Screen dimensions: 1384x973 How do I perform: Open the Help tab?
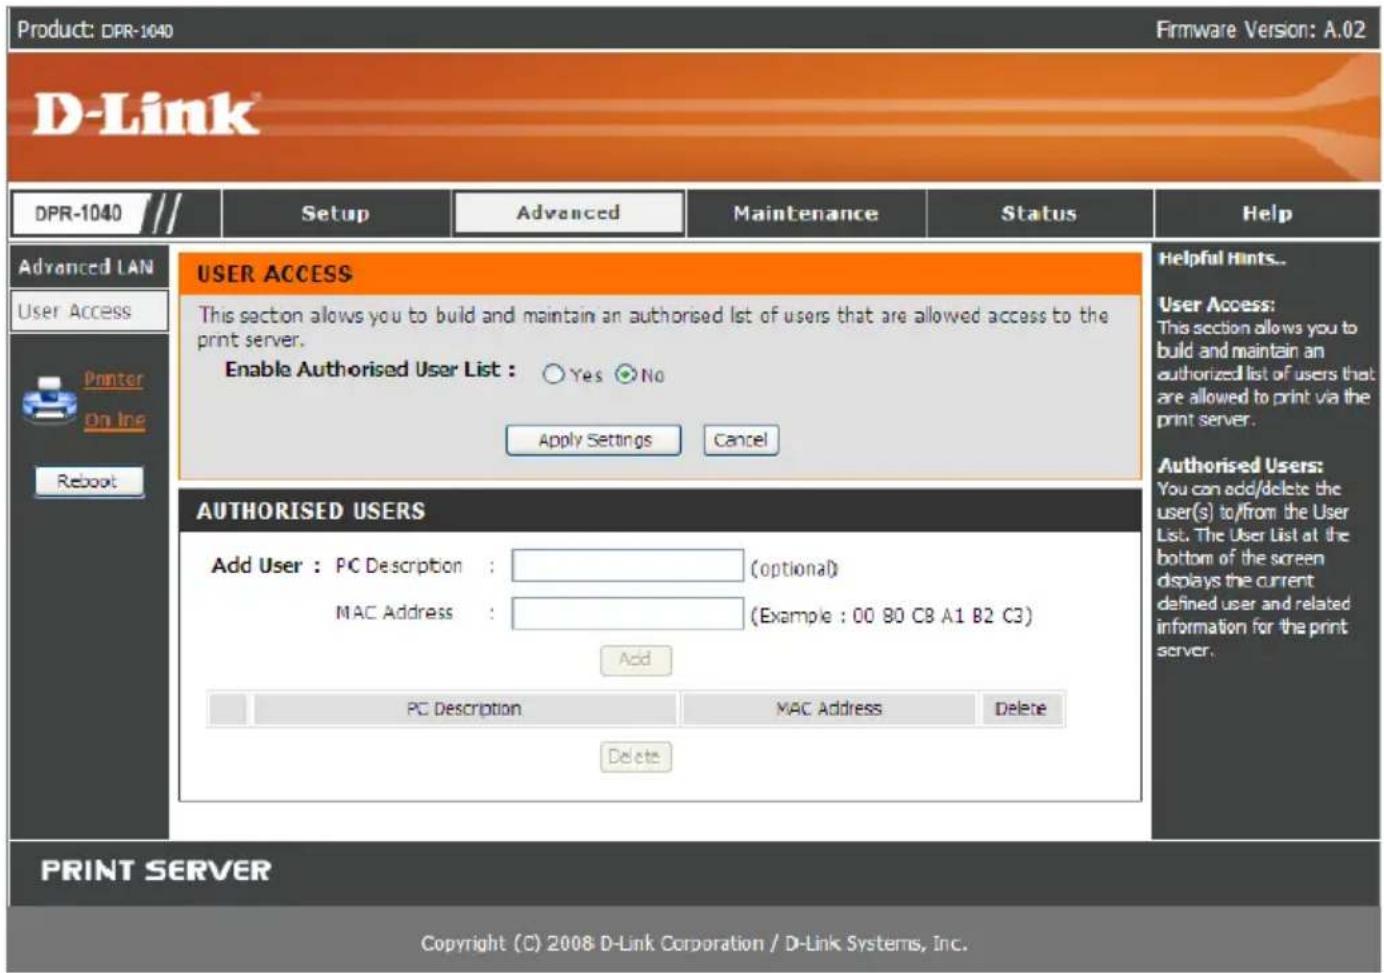click(1267, 213)
